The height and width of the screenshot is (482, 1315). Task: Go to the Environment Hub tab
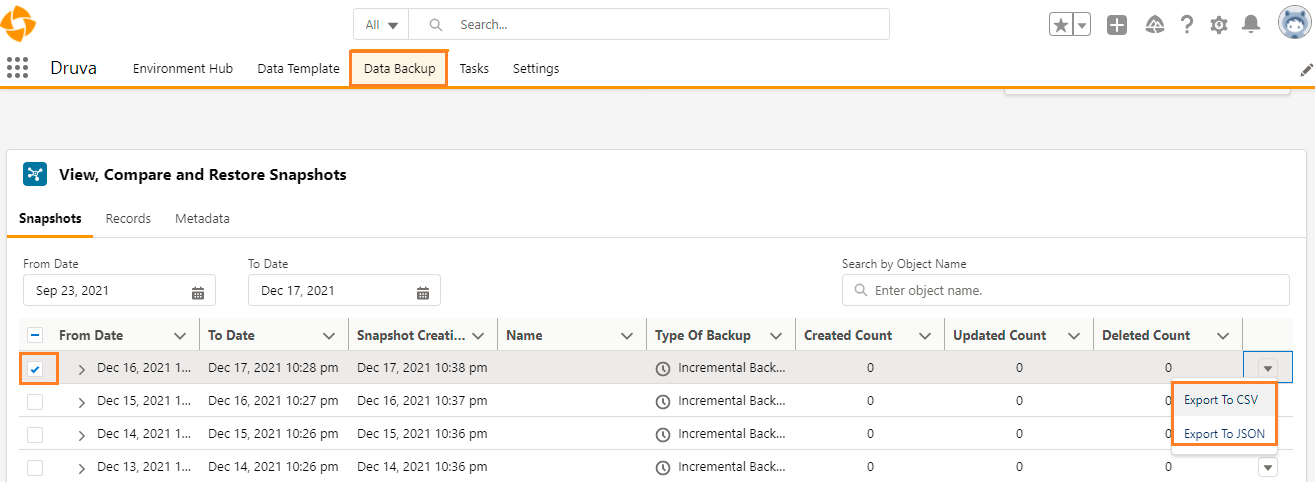tap(183, 69)
